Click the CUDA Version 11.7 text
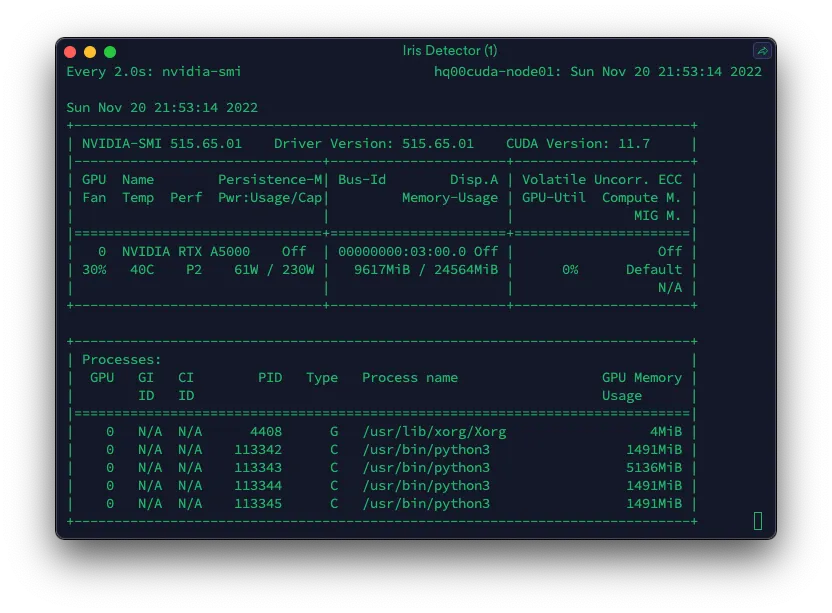This screenshot has height=613, width=832. [578, 144]
